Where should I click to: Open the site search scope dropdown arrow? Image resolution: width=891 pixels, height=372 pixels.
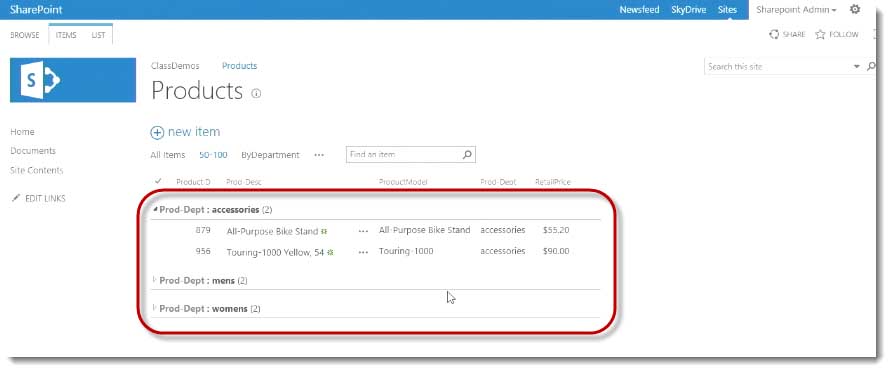(857, 67)
